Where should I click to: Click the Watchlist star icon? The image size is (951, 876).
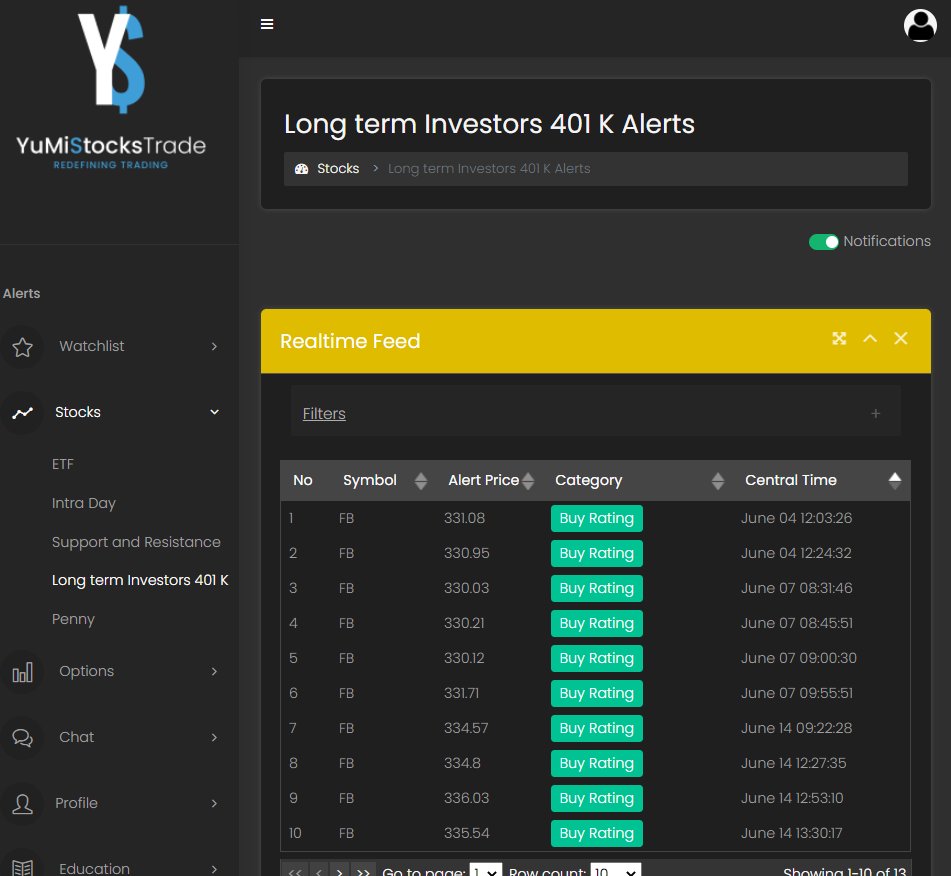point(22,347)
